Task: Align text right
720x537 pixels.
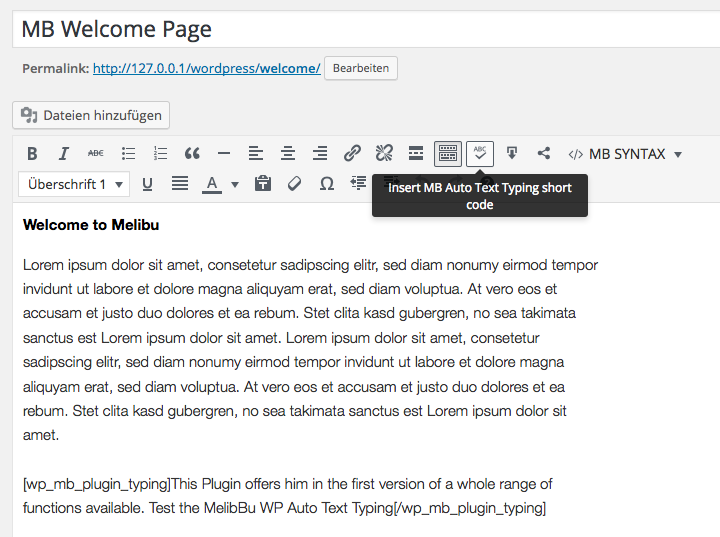Action: [x=320, y=153]
